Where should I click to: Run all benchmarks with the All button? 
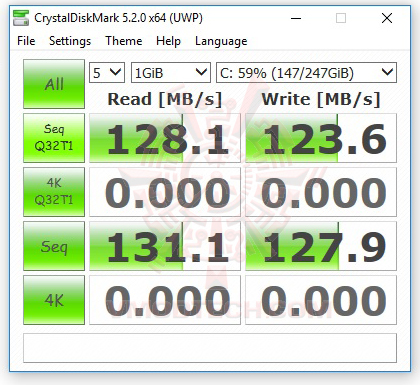[x=54, y=84]
